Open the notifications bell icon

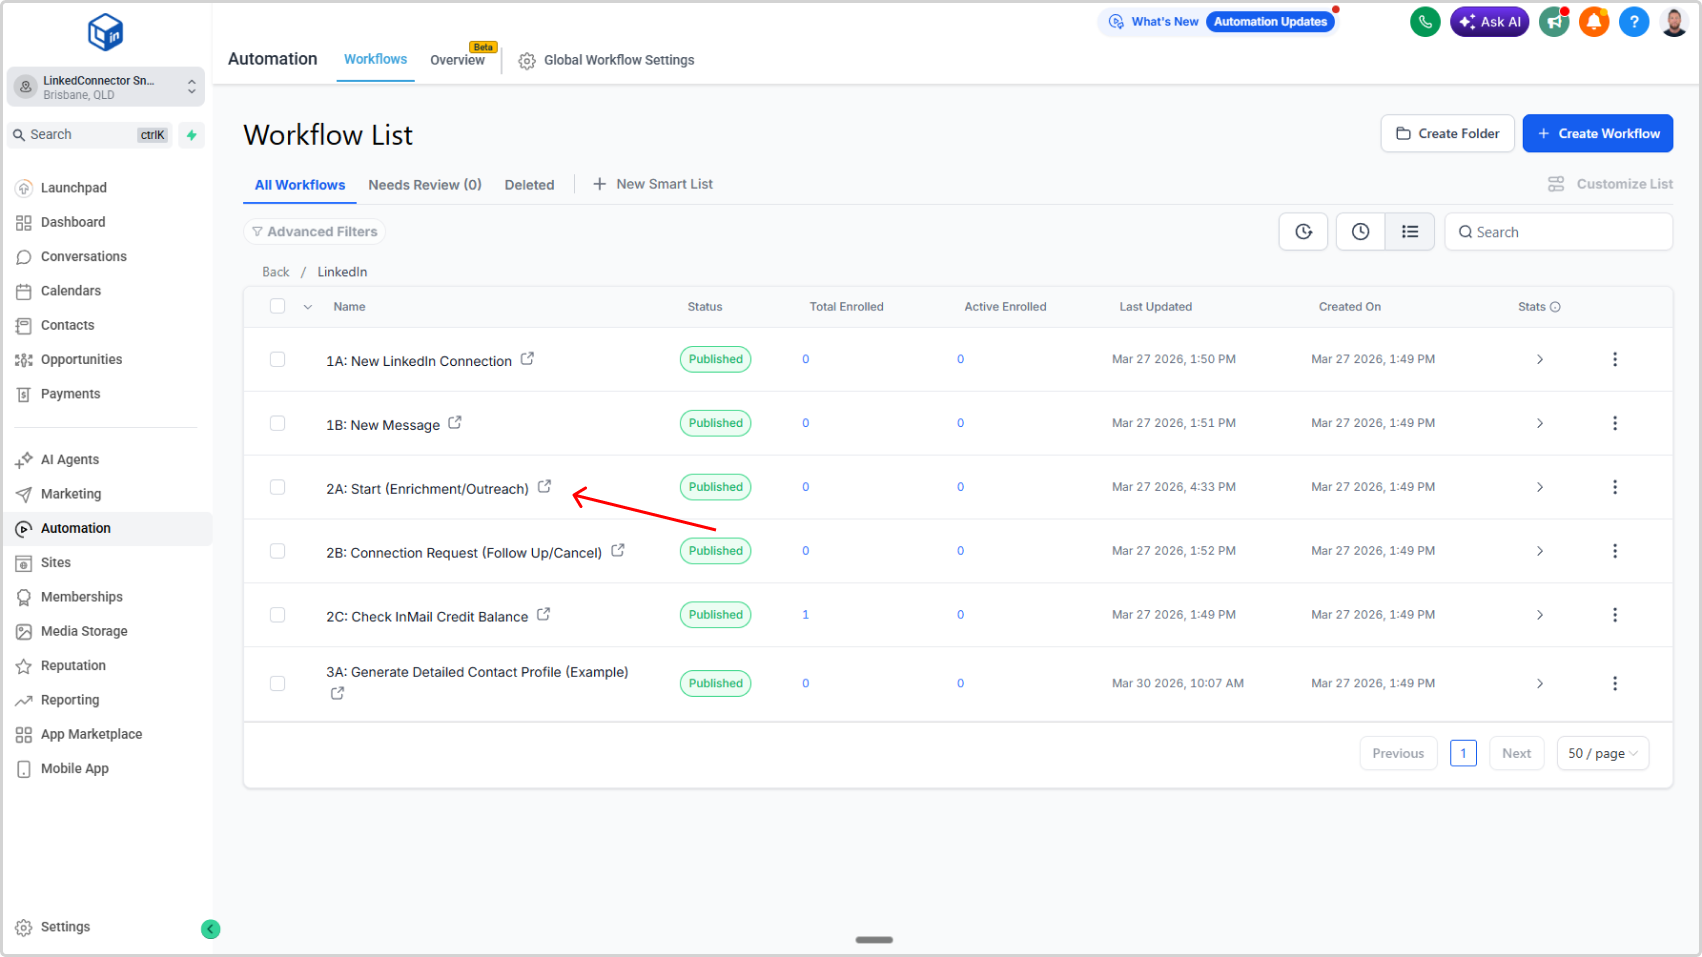[1593, 22]
